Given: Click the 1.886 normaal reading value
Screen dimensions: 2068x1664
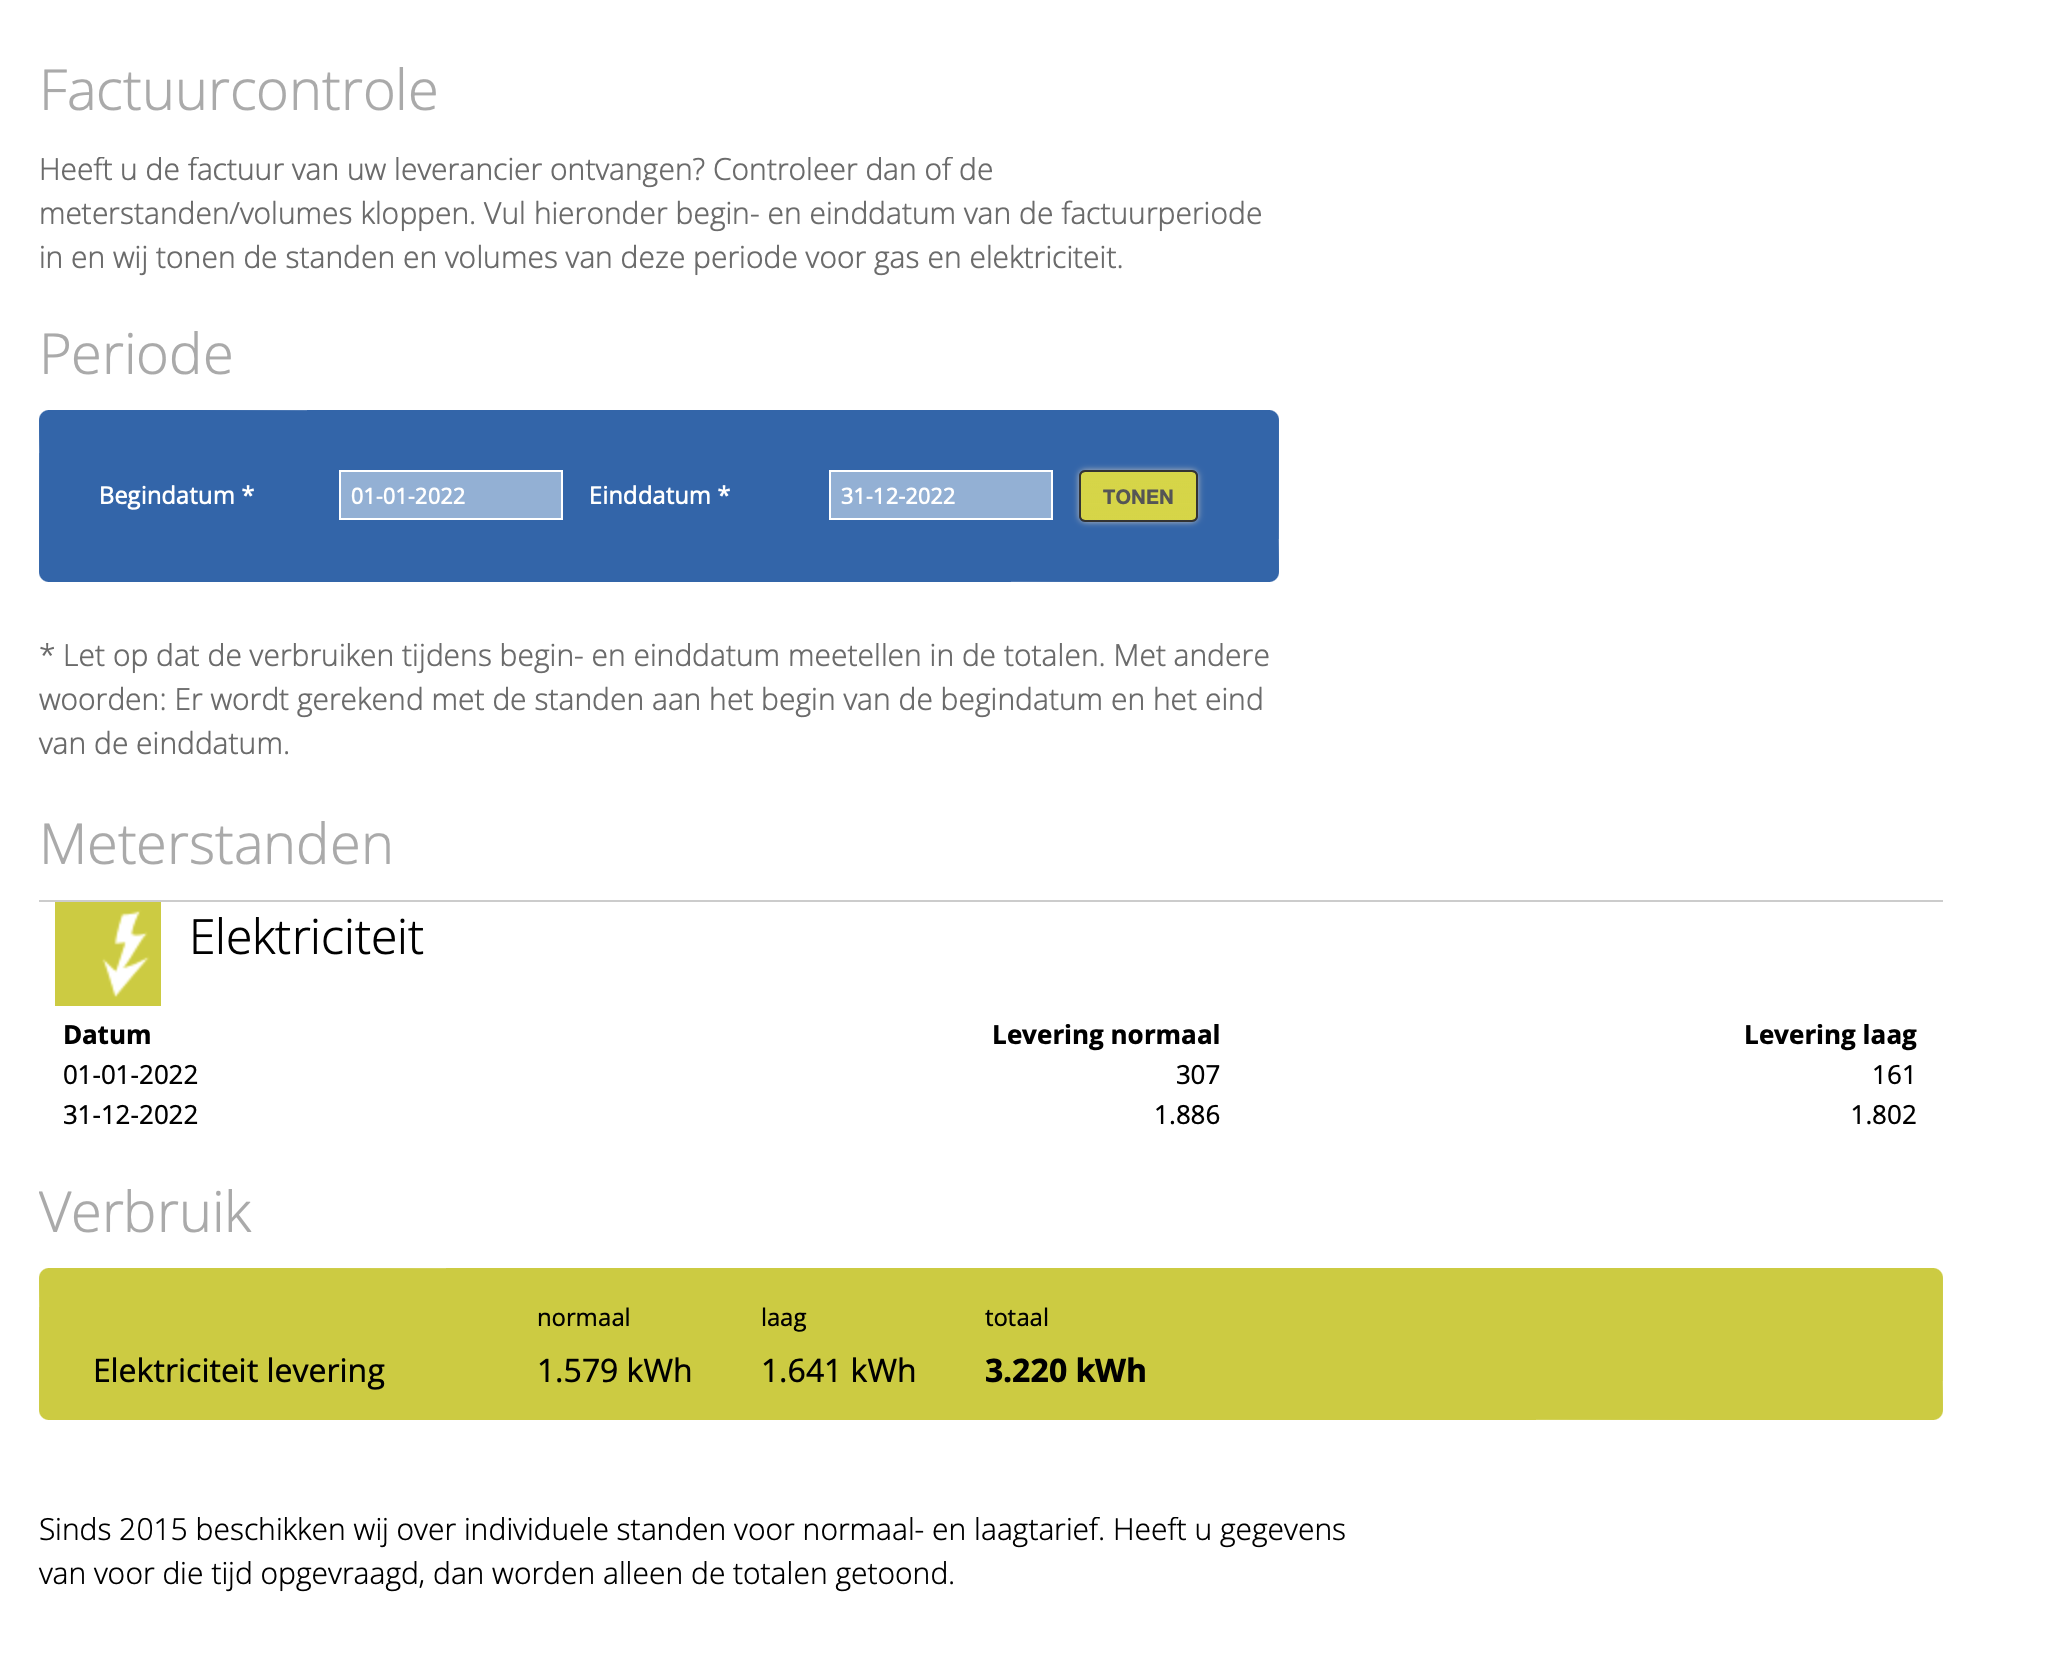Looking at the screenshot, I should [1187, 1115].
